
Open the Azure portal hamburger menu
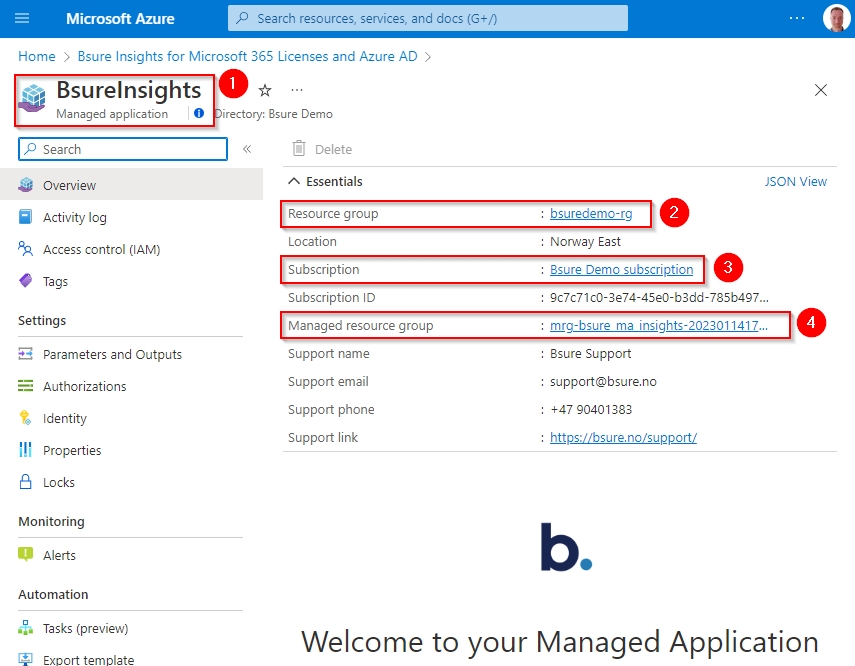click(22, 18)
